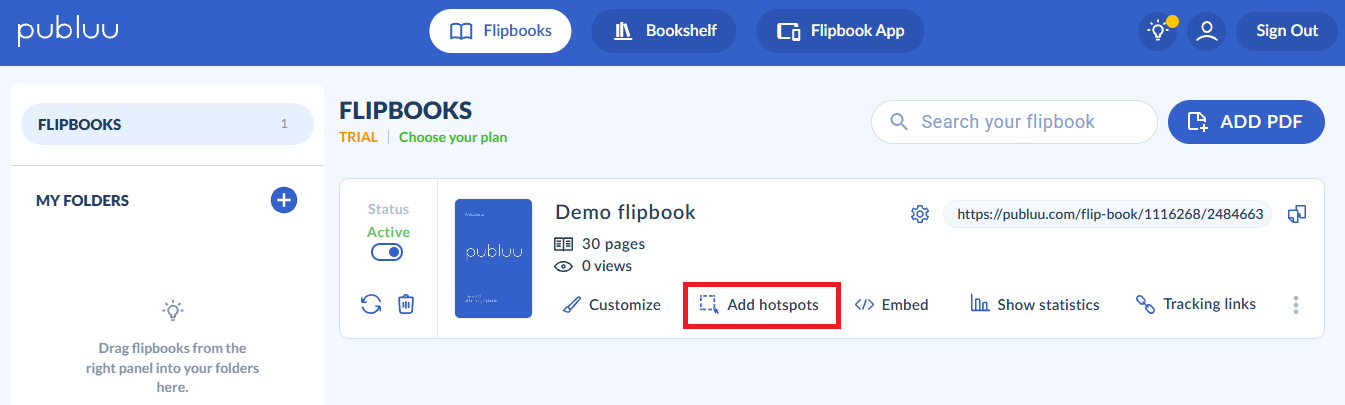The width and height of the screenshot is (1345, 405).
Task: Click Show statistics
Action: click(x=1035, y=304)
